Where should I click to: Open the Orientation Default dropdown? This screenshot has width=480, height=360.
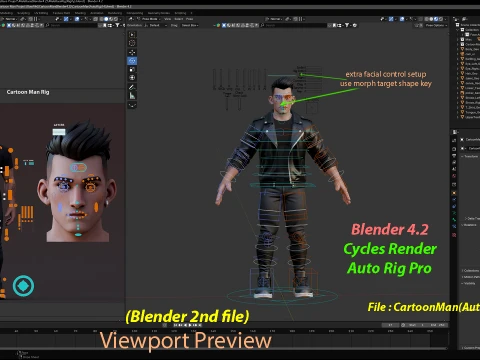coord(156,25)
